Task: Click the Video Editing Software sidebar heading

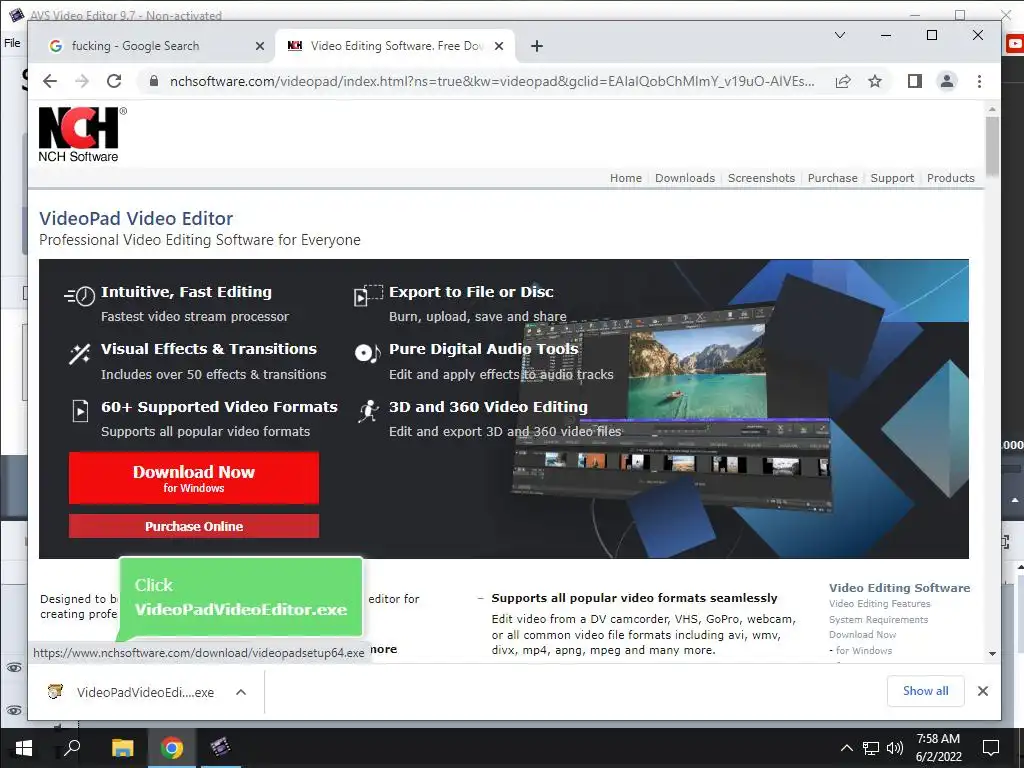Action: [x=899, y=588]
